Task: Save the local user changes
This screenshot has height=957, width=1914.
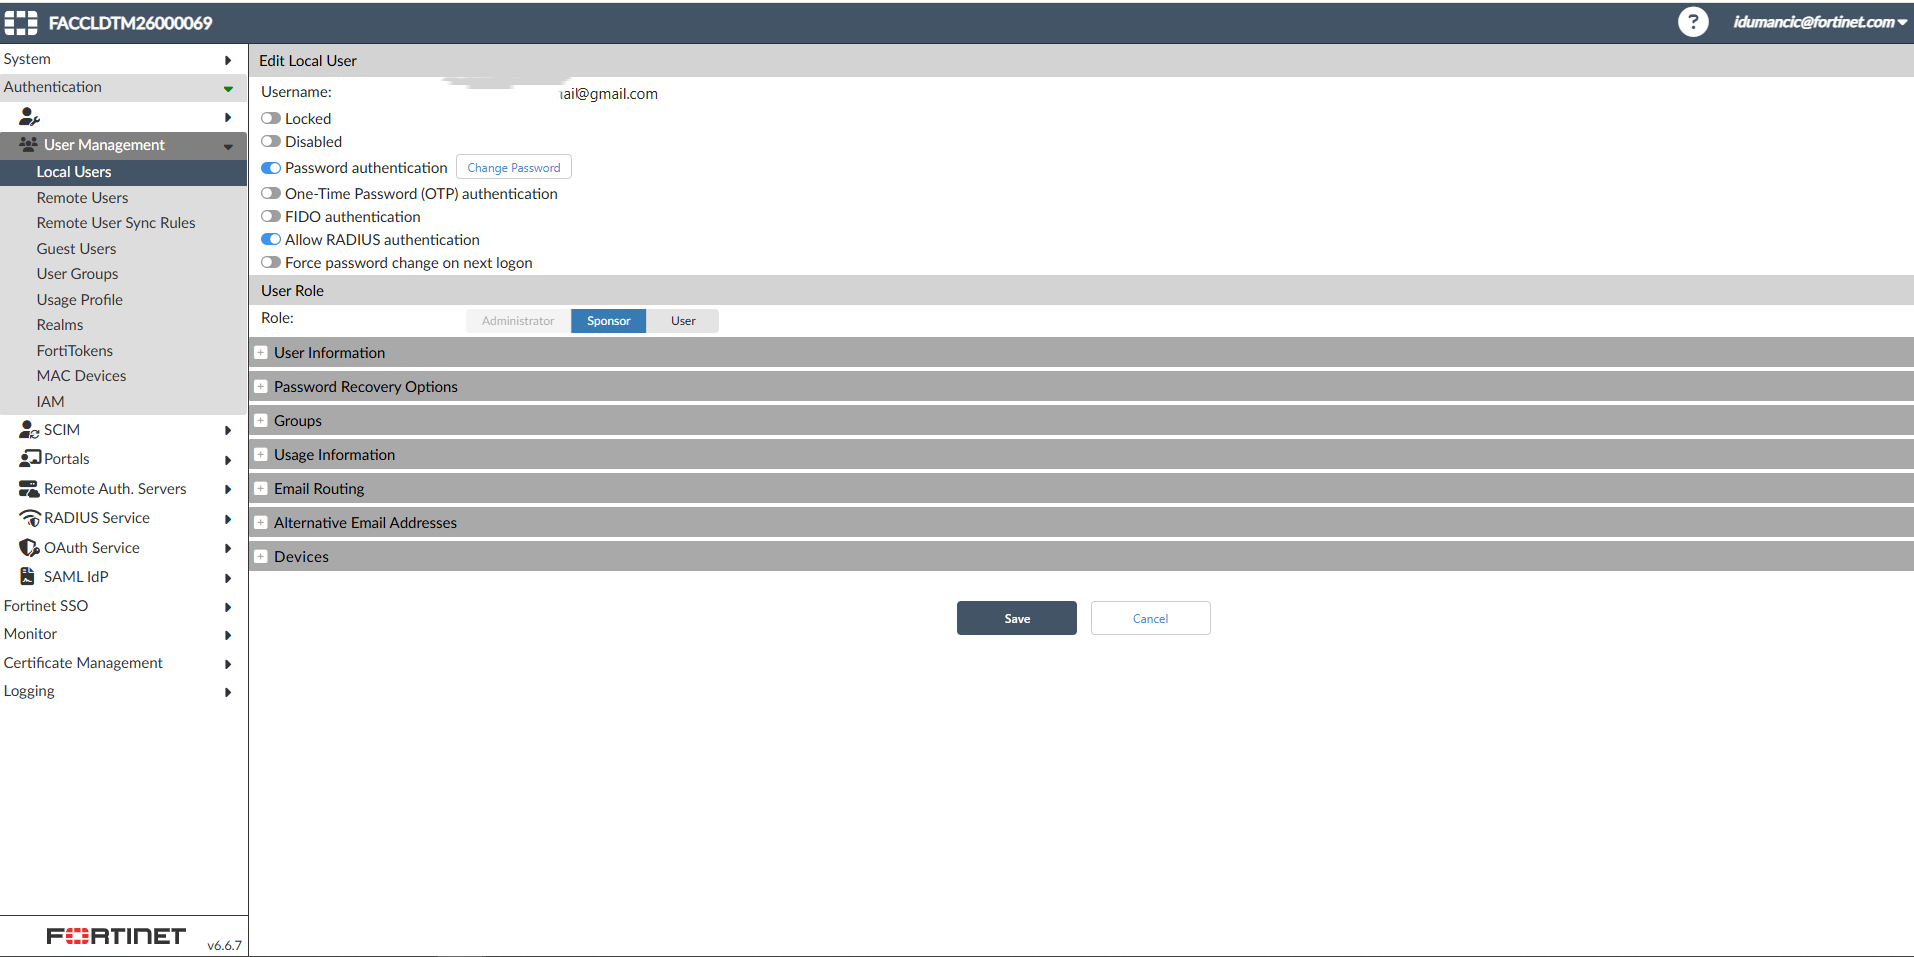Action: [1017, 618]
